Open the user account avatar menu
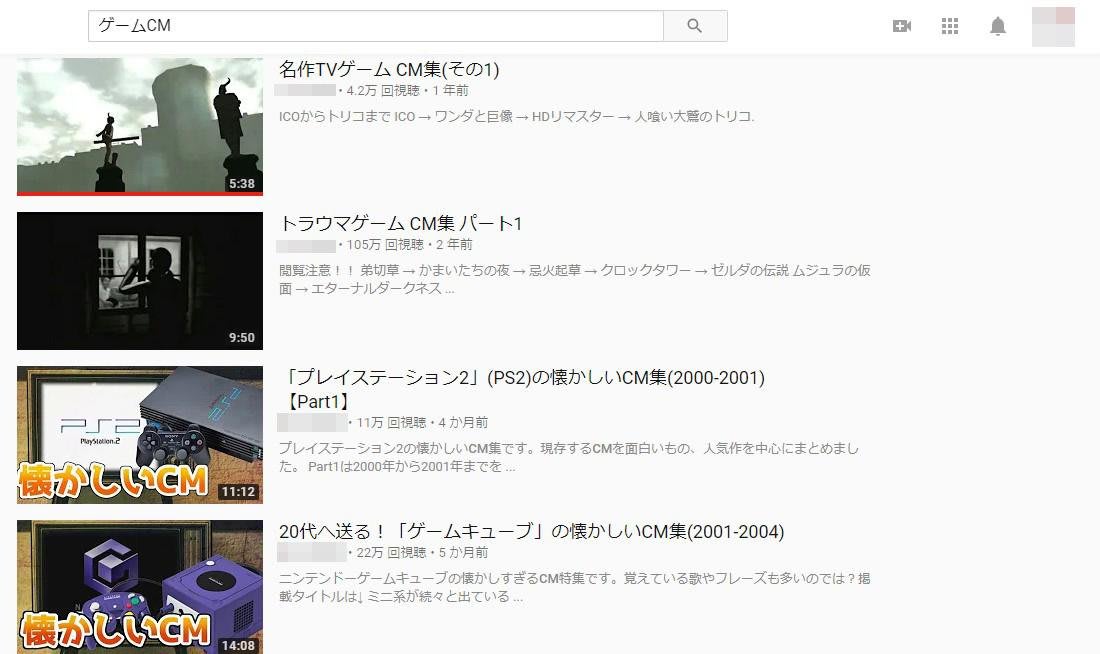Image resolution: width=1100 pixels, height=654 pixels. 1053,26
